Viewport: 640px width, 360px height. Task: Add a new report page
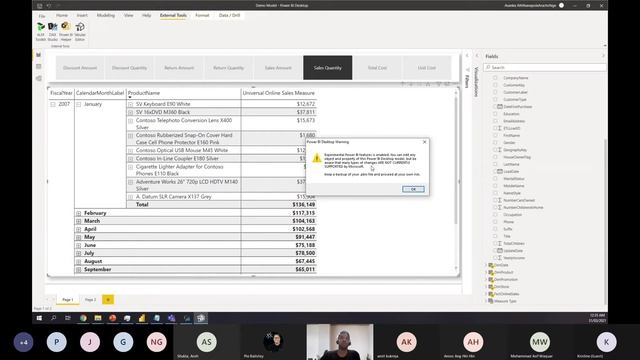(x=108, y=300)
